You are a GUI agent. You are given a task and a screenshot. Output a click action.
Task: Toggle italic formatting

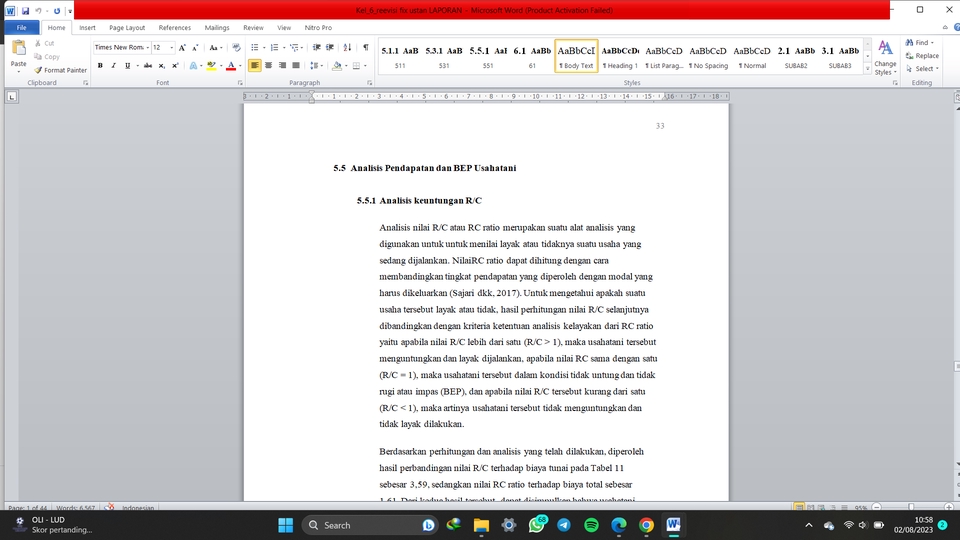pos(113,66)
